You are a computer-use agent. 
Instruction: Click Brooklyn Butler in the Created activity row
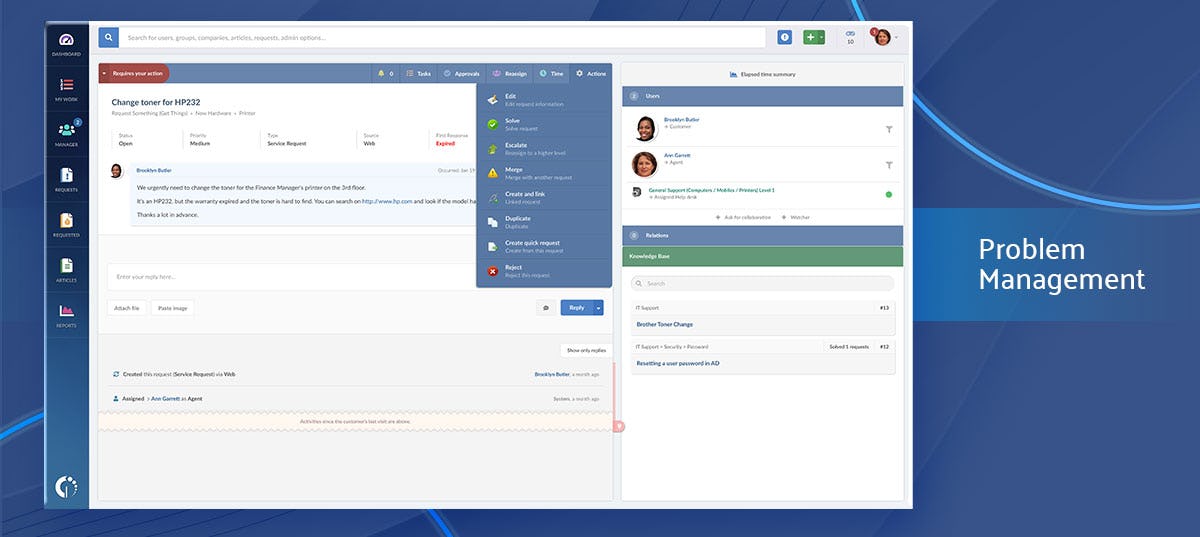551,374
